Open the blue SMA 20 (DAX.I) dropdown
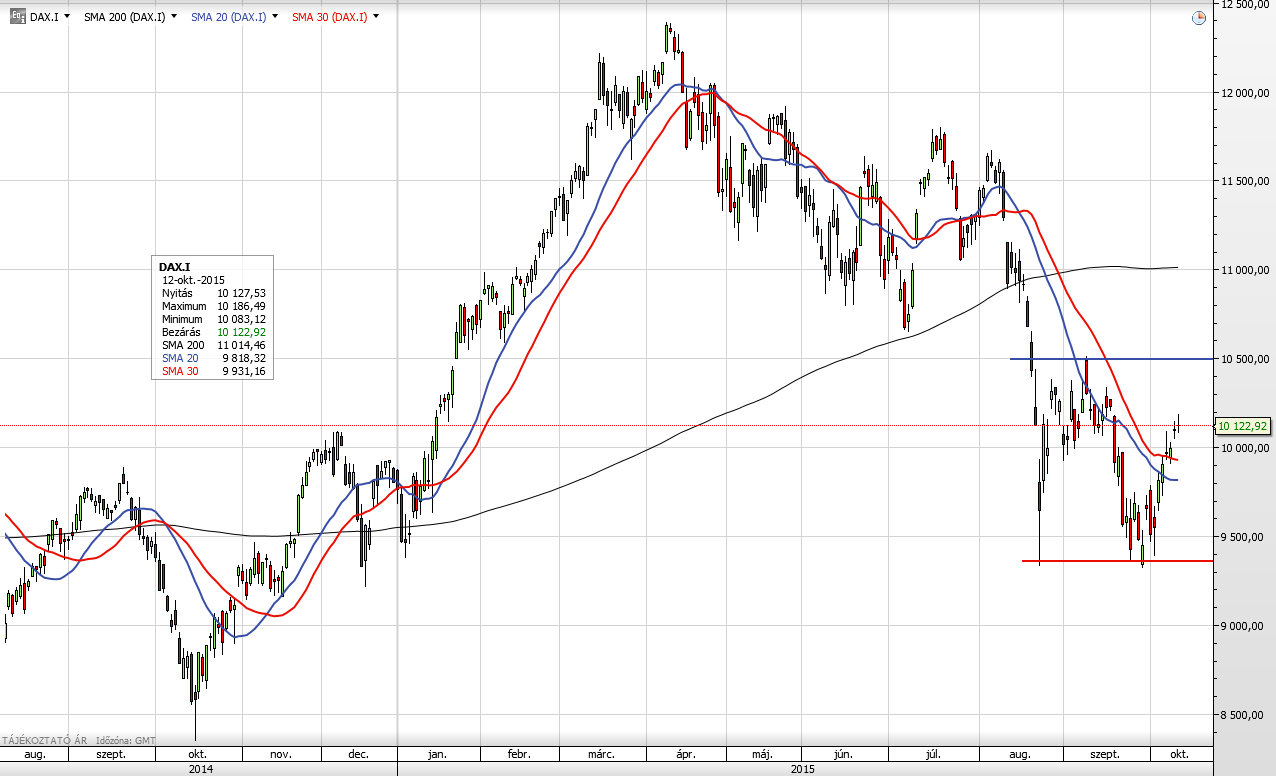The image size is (1276, 776). point(276,17)
